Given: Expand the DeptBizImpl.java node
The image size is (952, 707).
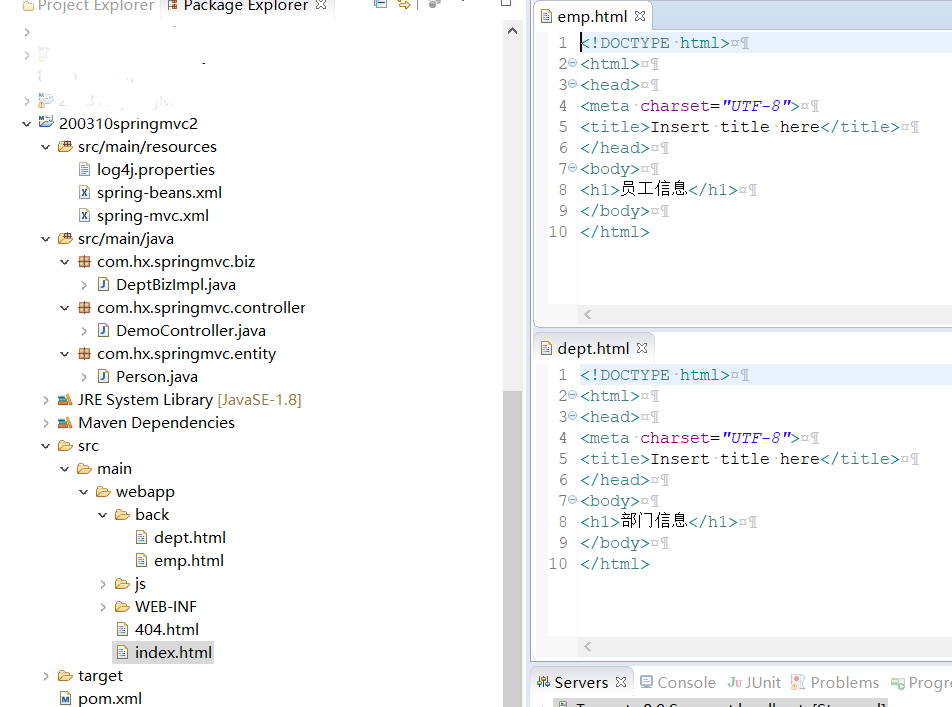Looking at the screenshot, I should pyautogui.click(x=84, y=285).
